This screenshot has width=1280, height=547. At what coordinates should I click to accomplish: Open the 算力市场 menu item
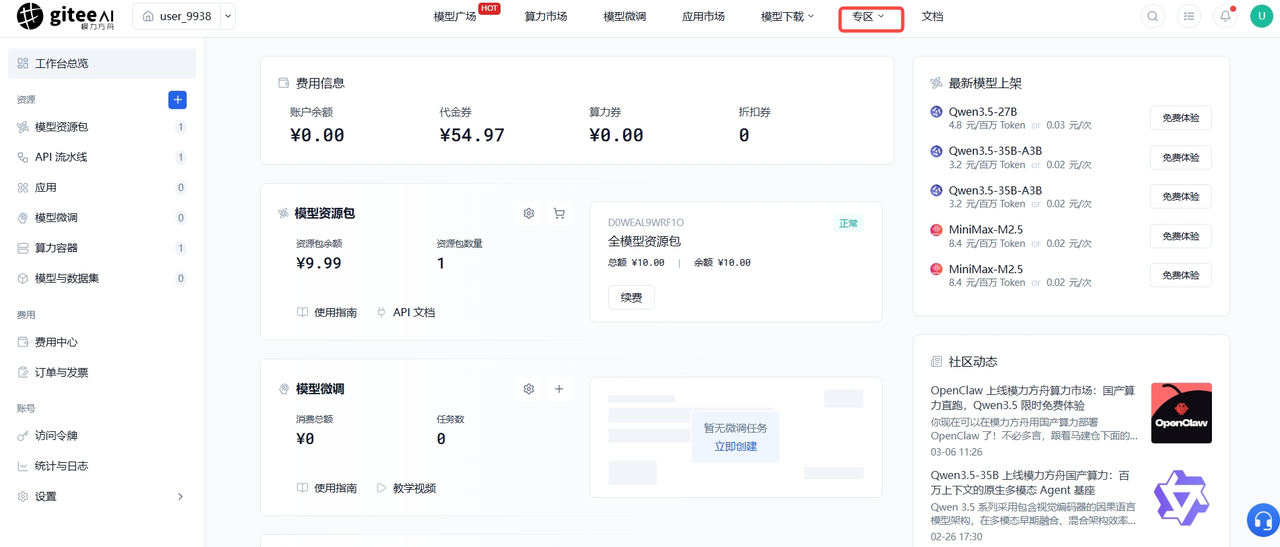pos(545,17)
